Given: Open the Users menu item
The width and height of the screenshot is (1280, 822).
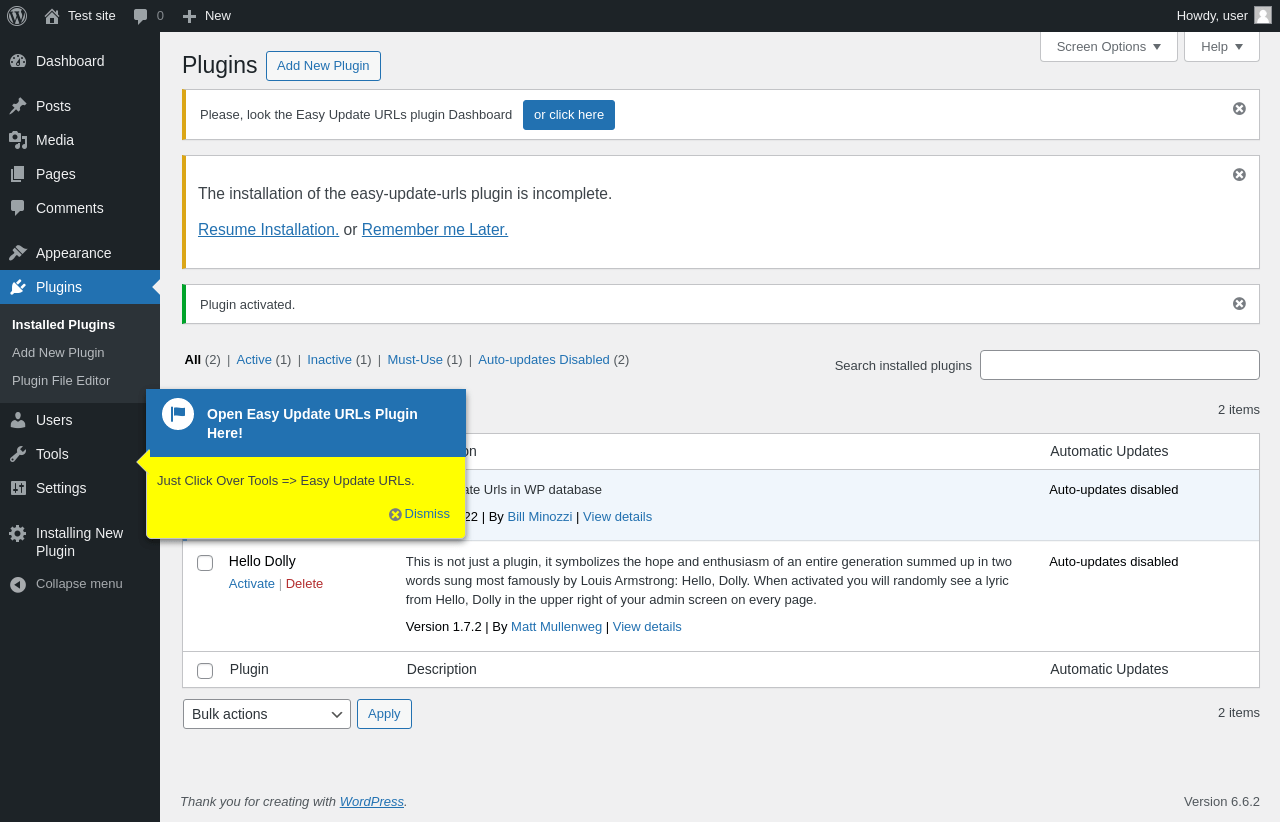Looking at the screenshot, I should [x=80, y=420].
